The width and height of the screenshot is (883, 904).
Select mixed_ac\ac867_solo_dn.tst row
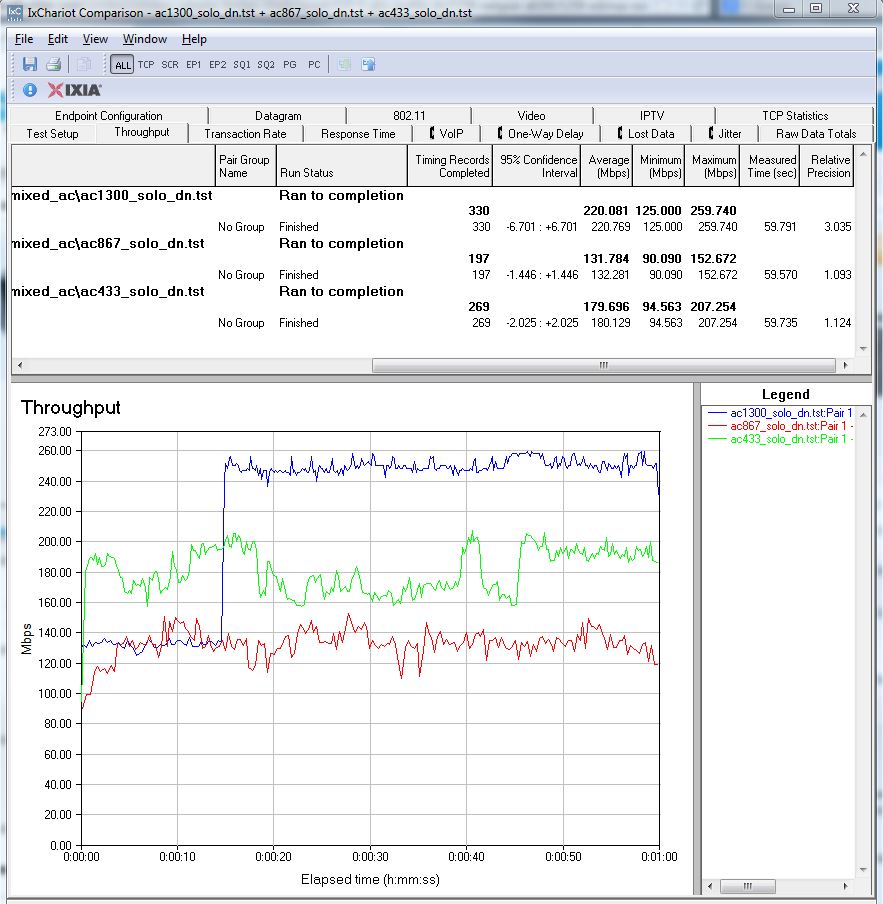coord(432,243)
